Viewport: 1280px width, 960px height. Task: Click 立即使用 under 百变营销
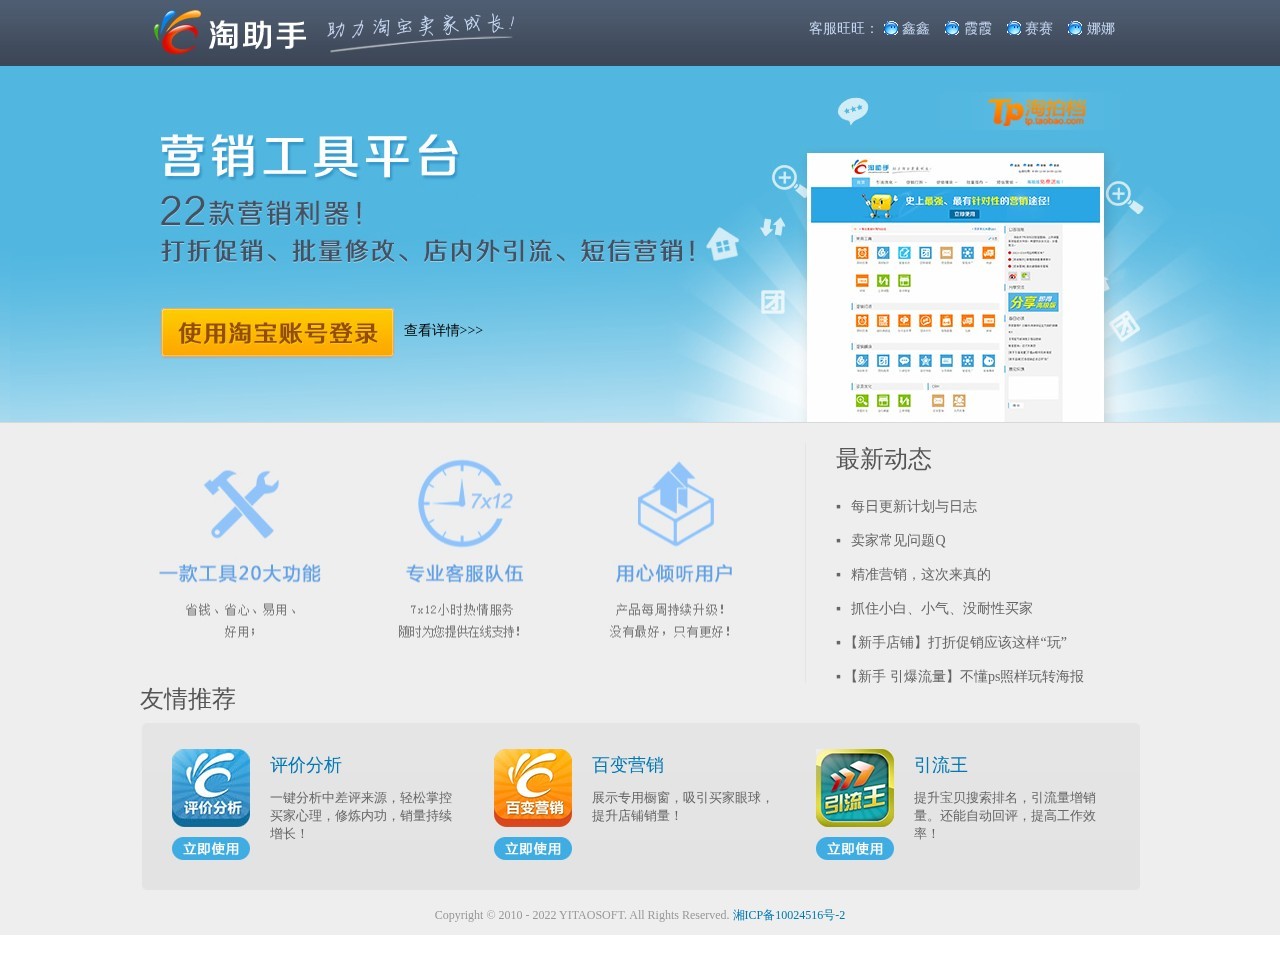coord(533,849)
